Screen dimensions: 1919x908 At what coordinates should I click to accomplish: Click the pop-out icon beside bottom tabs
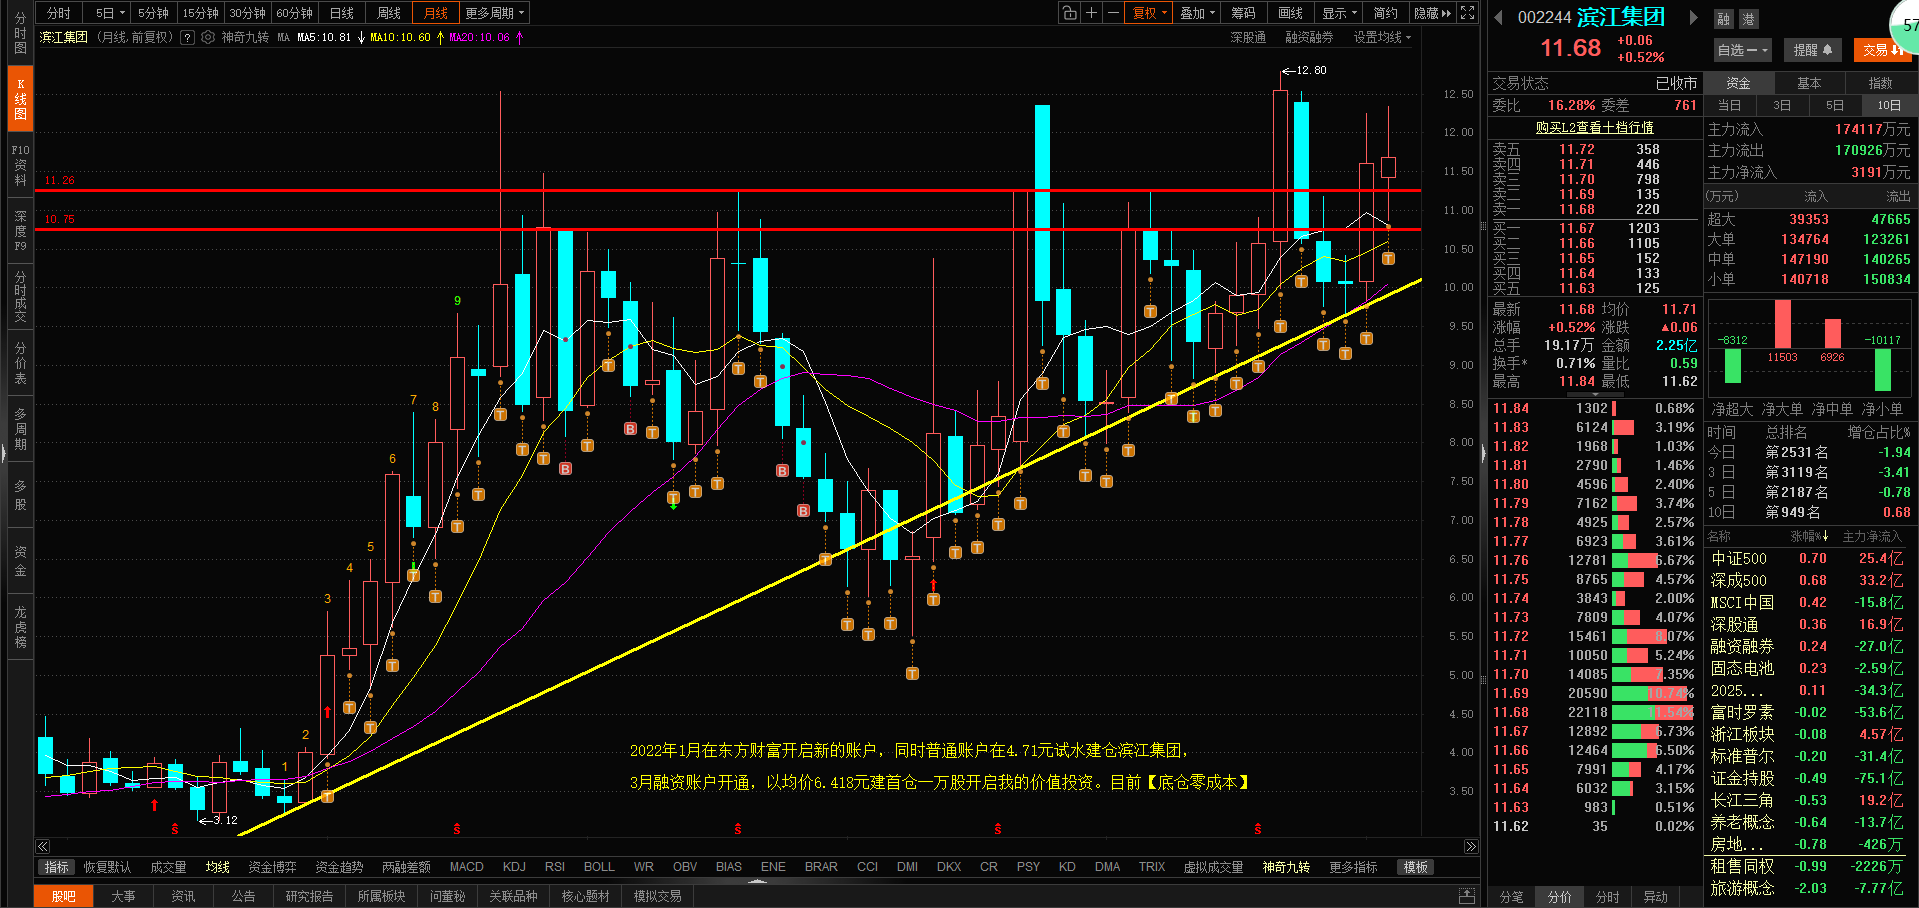point(1467,896)
